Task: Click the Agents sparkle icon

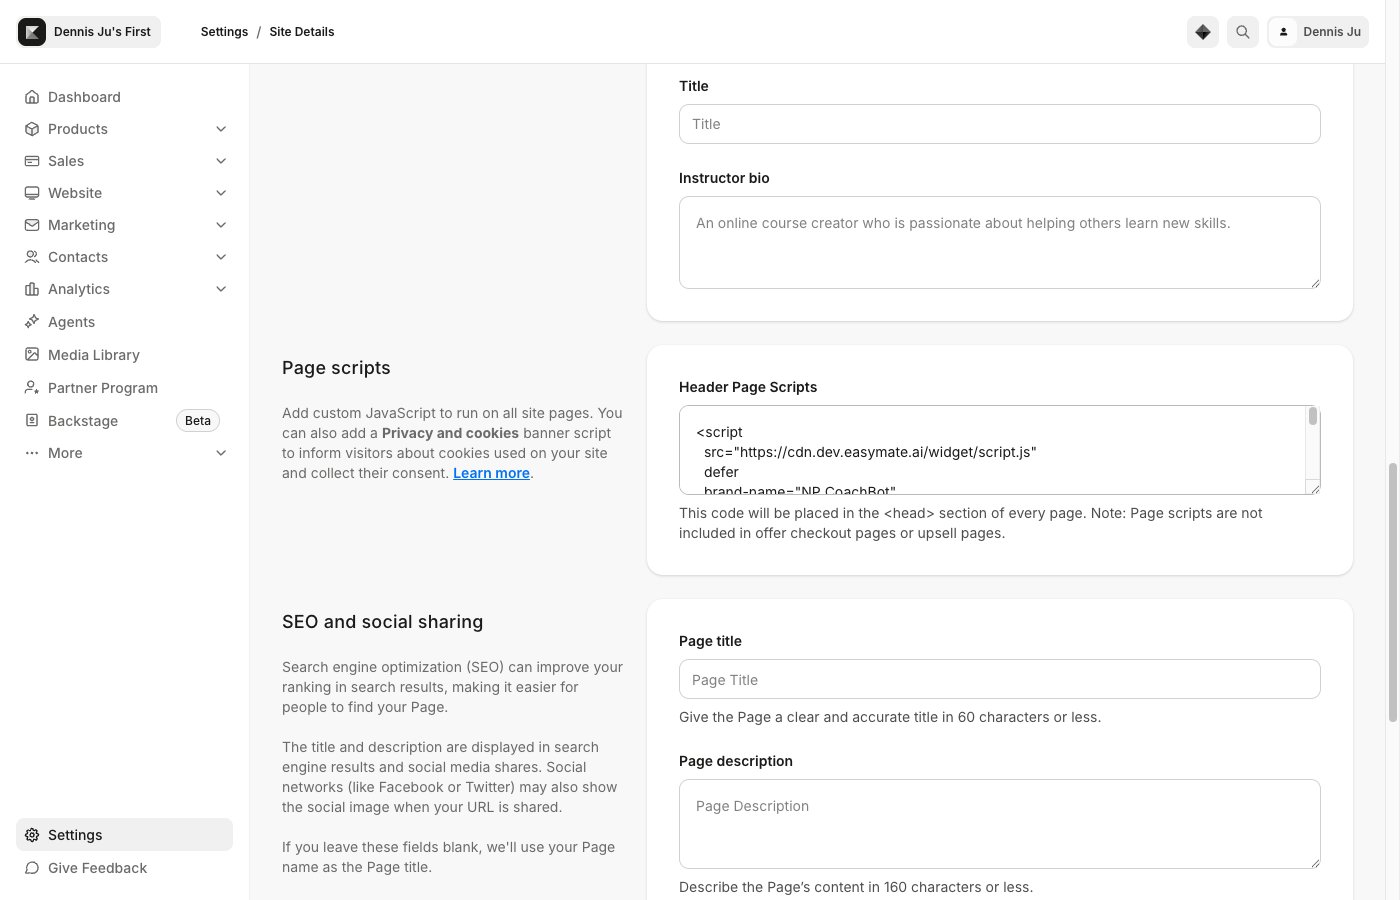Action: (32, 322)
